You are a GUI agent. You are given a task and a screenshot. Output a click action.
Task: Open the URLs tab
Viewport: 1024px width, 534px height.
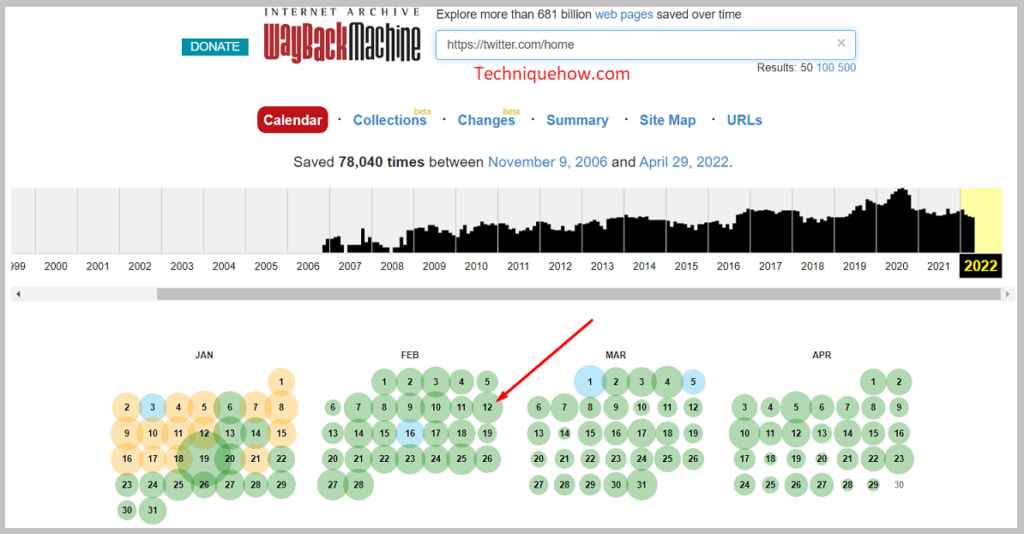[744, 120]
